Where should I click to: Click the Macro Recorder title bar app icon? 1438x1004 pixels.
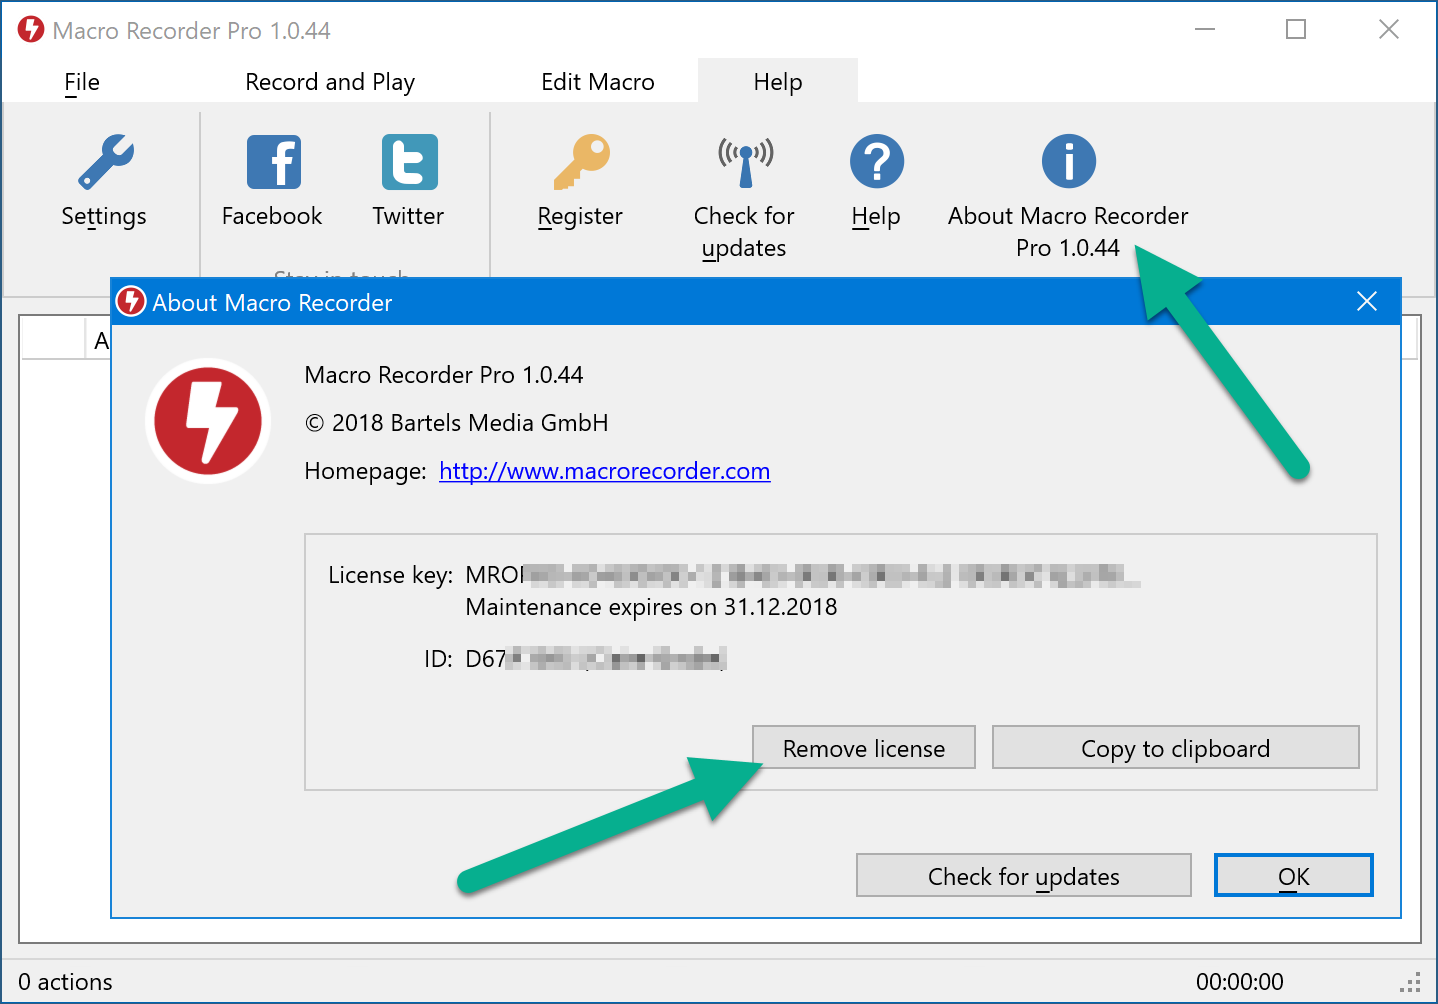tap(31, 30)
